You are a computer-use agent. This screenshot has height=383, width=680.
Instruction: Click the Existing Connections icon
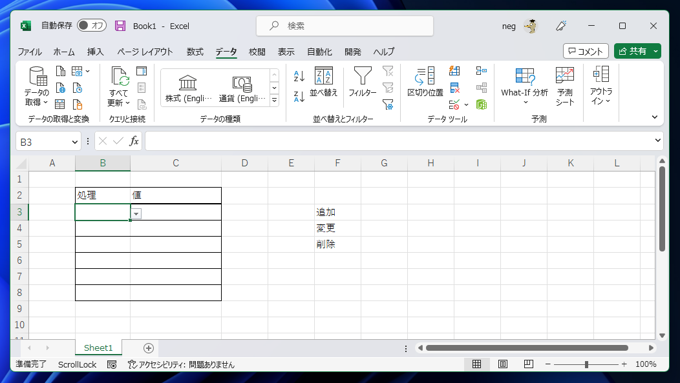[77, 104]
